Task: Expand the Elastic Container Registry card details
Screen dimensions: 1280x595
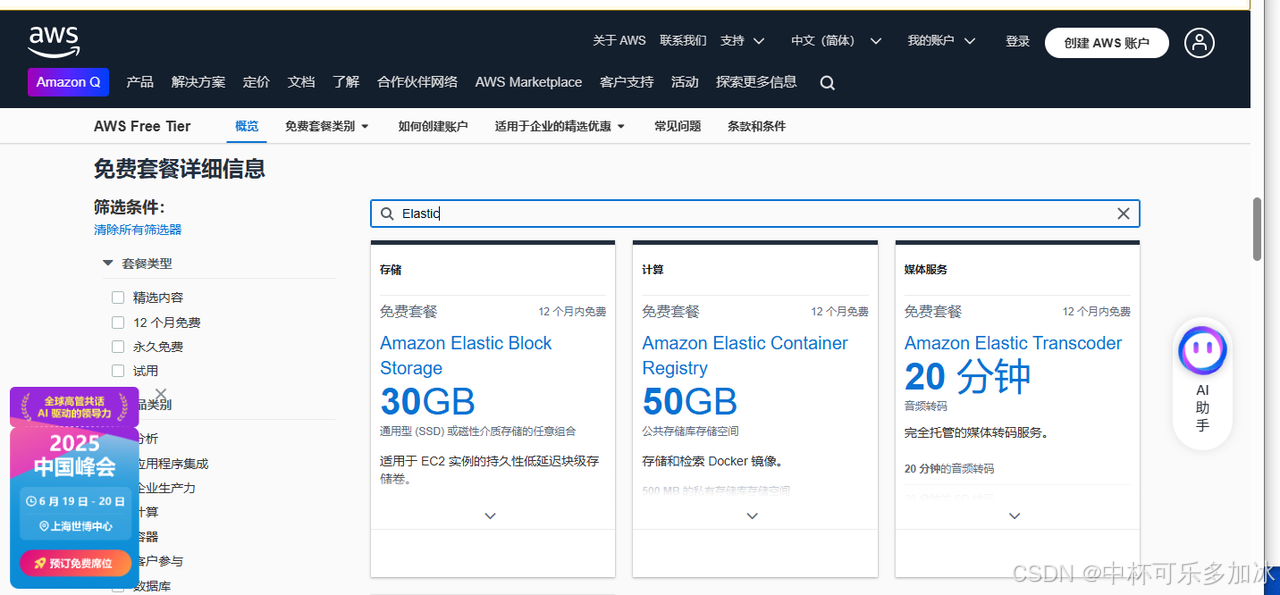Action: click(x=753, y=516)
